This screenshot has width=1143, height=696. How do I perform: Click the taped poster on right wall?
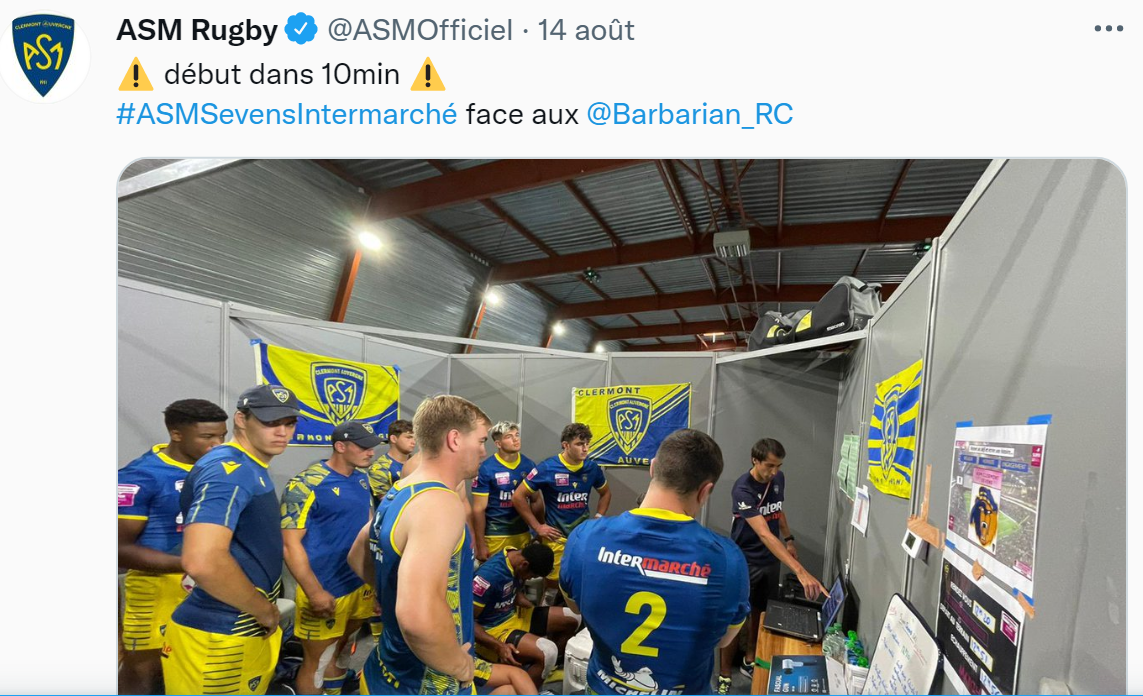[x=994, y=503]
